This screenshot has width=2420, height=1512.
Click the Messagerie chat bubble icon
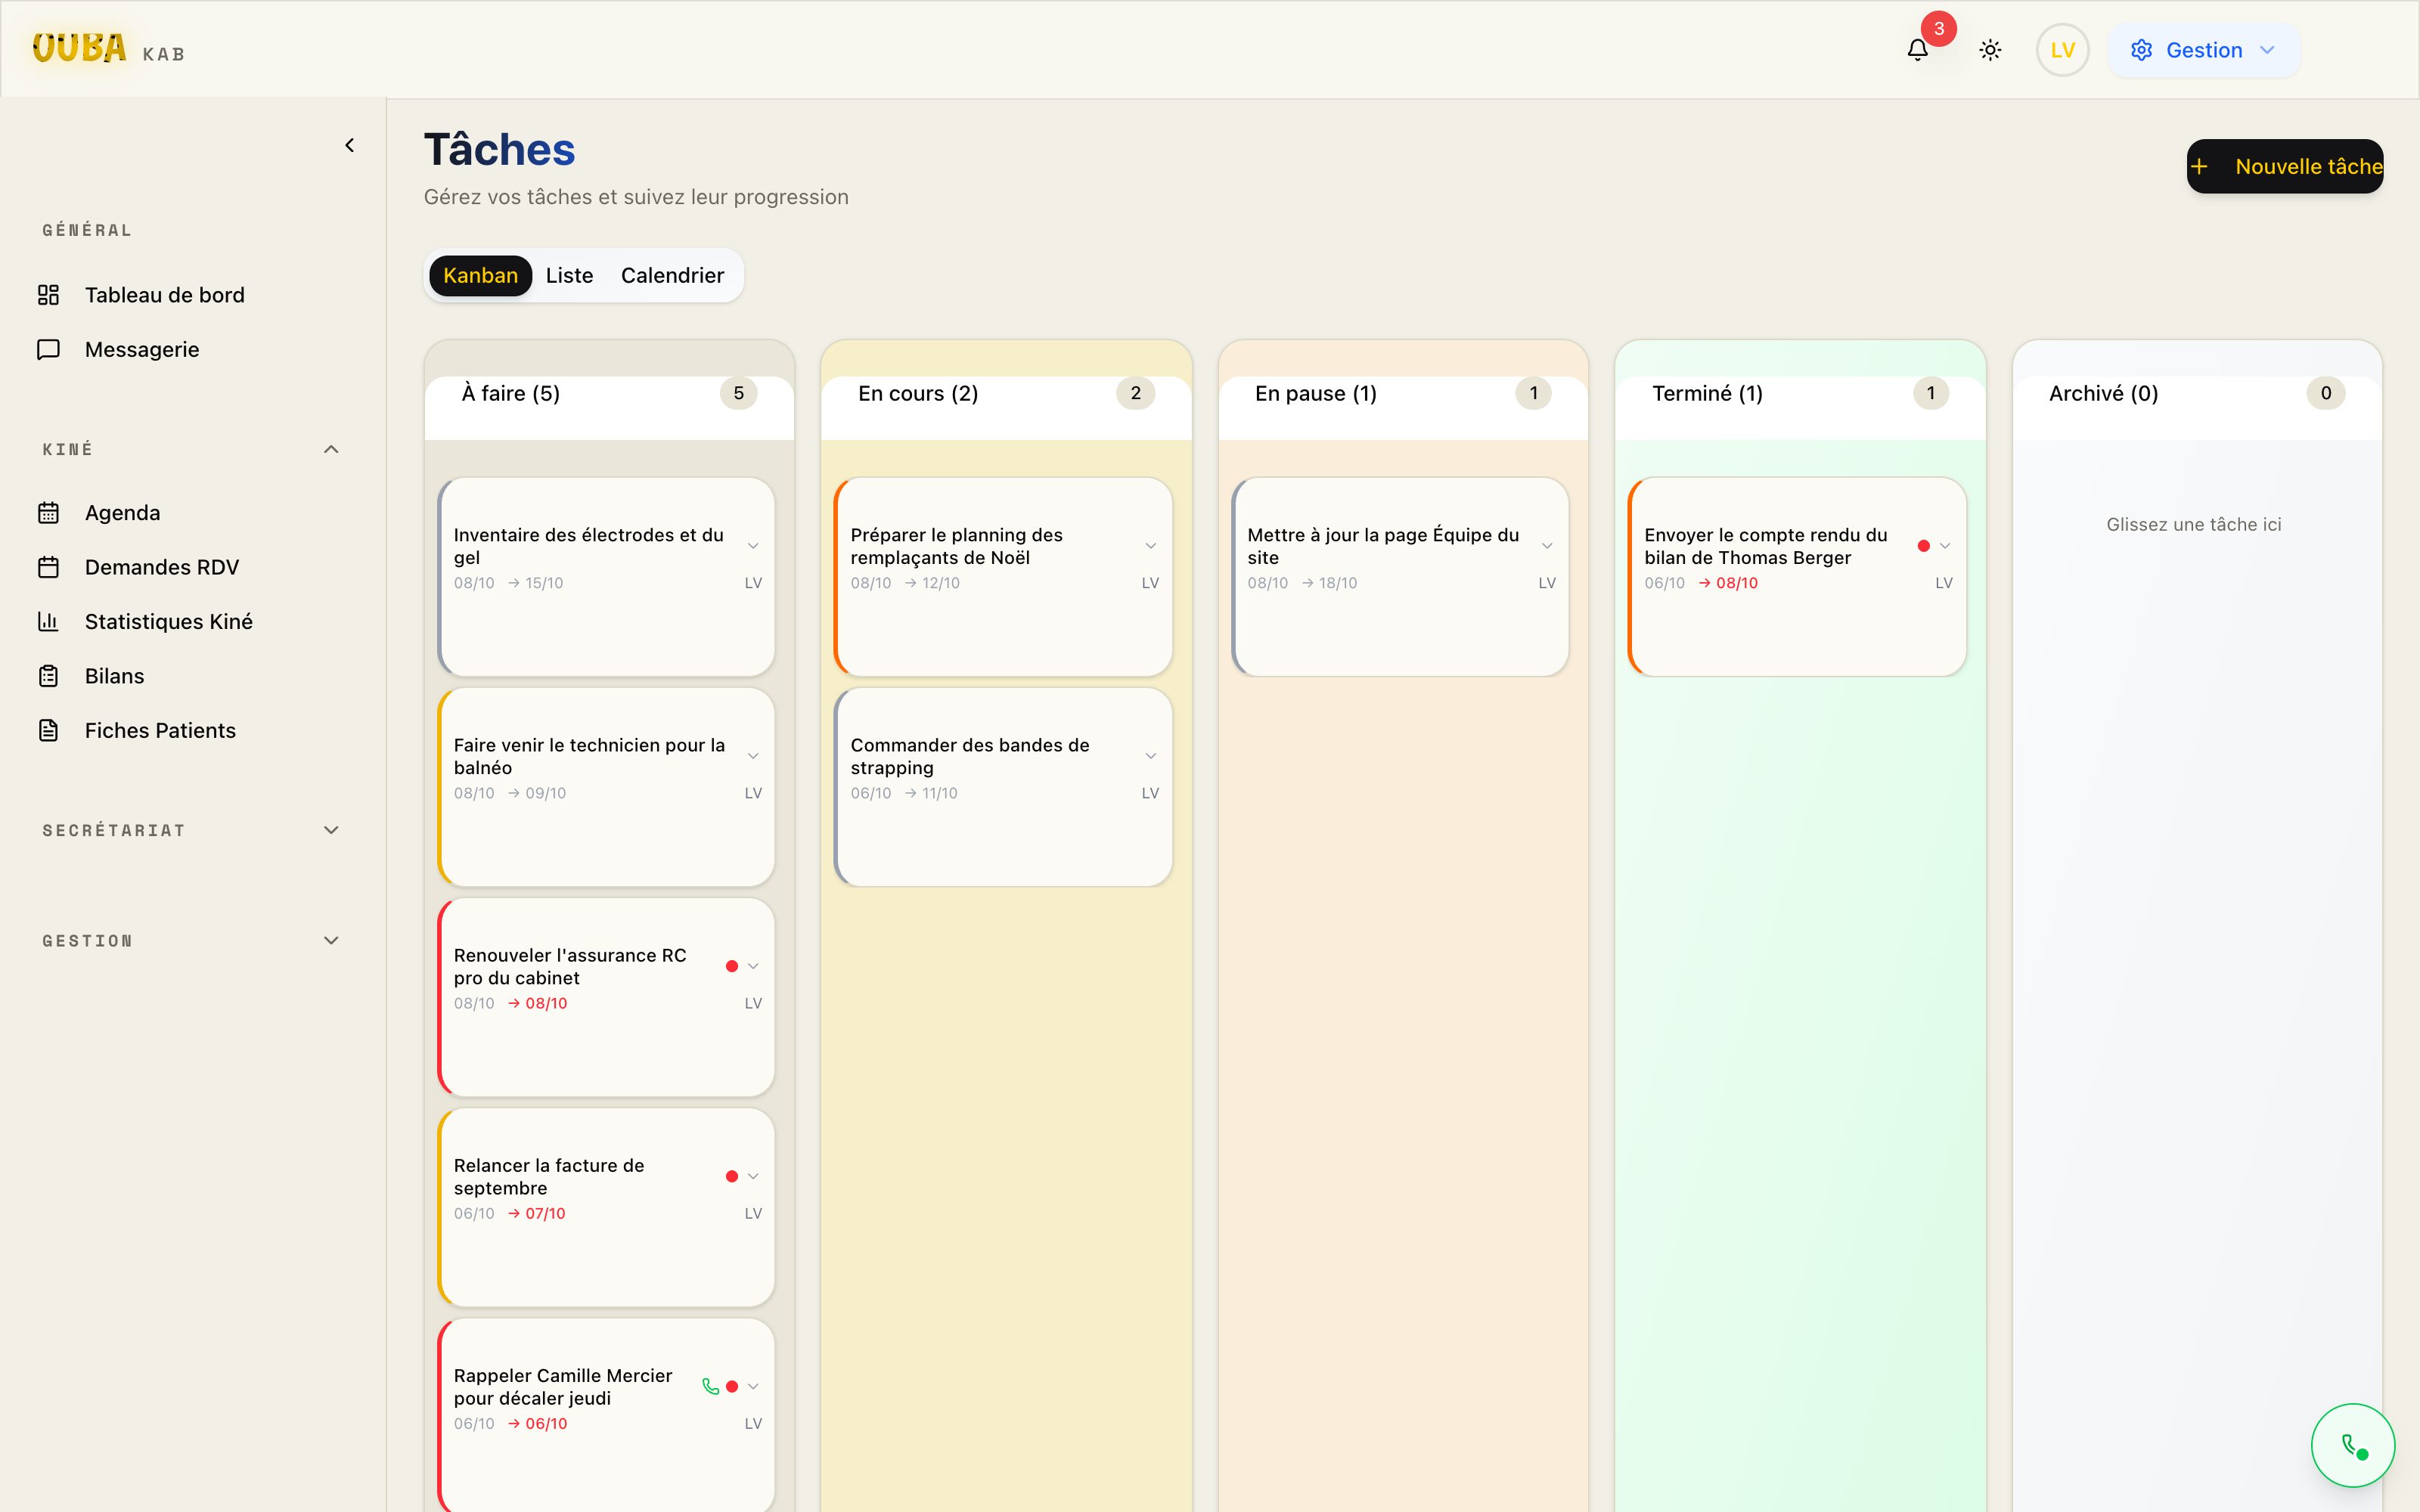pyautogui.click(x=49, y=349)
